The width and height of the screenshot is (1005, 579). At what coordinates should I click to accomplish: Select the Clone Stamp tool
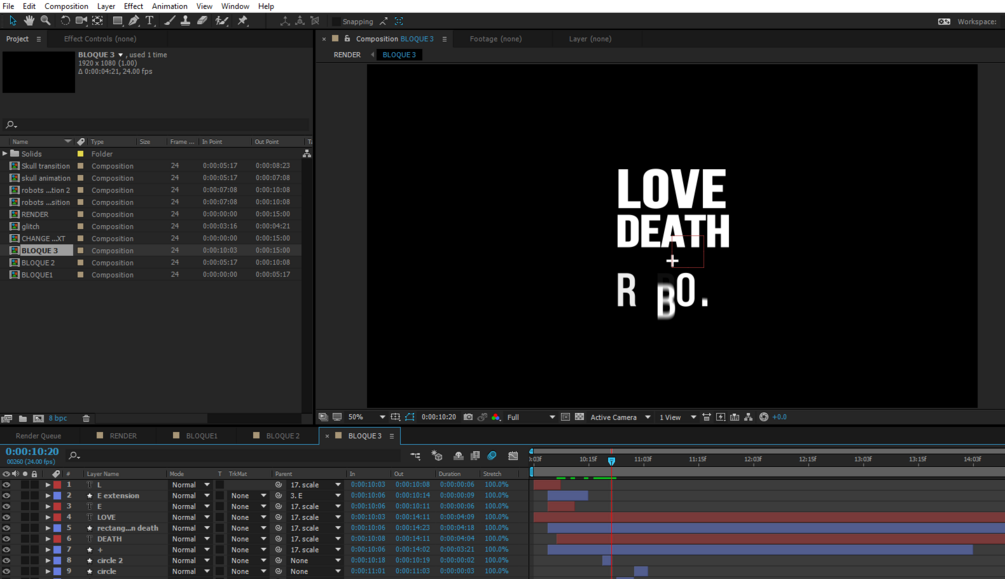185,21
